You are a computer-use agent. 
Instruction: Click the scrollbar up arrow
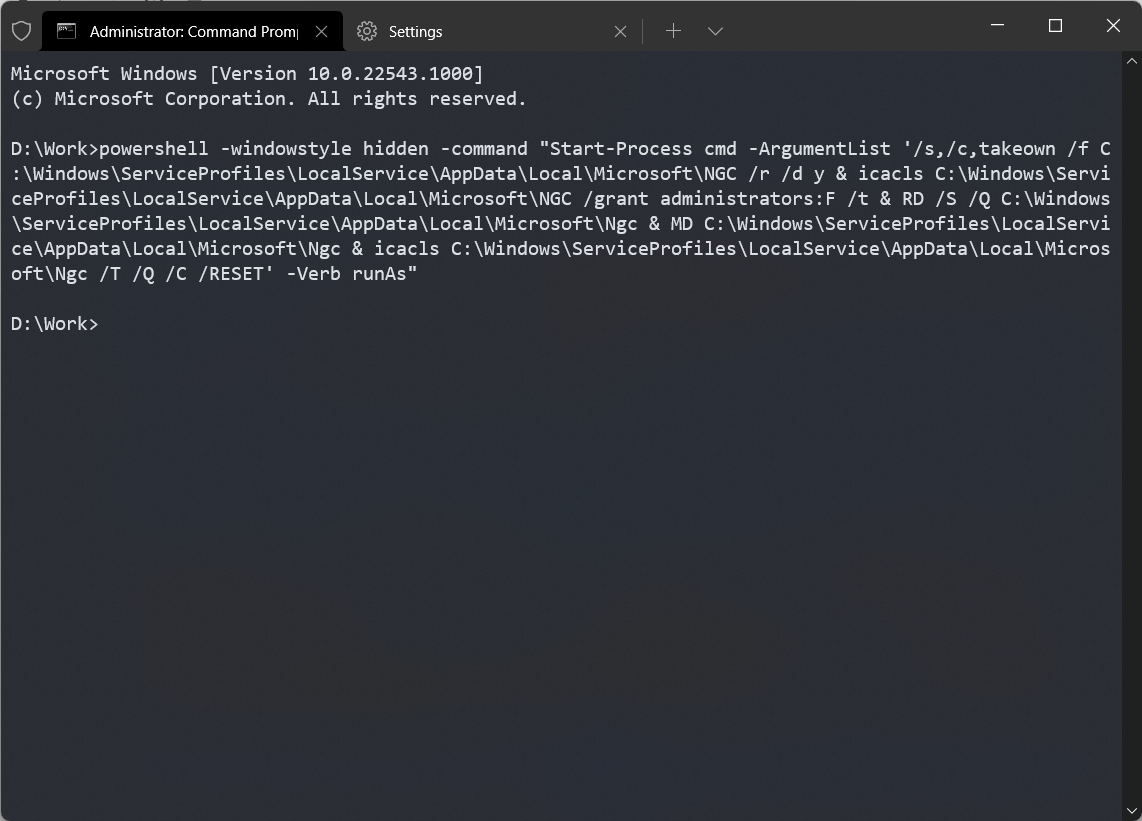pyautogui.click(x=1134, y=63)
